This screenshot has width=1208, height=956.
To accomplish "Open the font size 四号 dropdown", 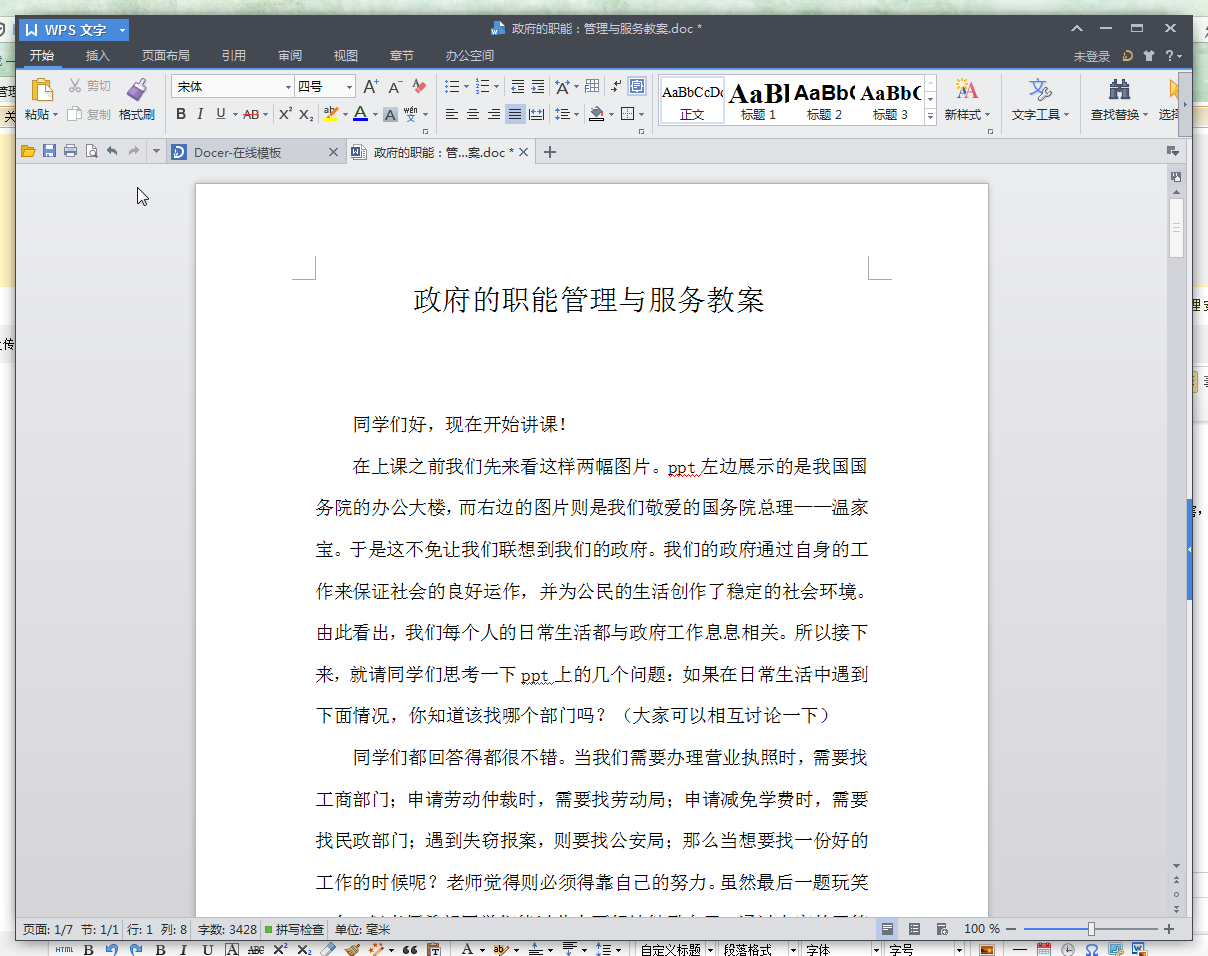I will 350,87.
